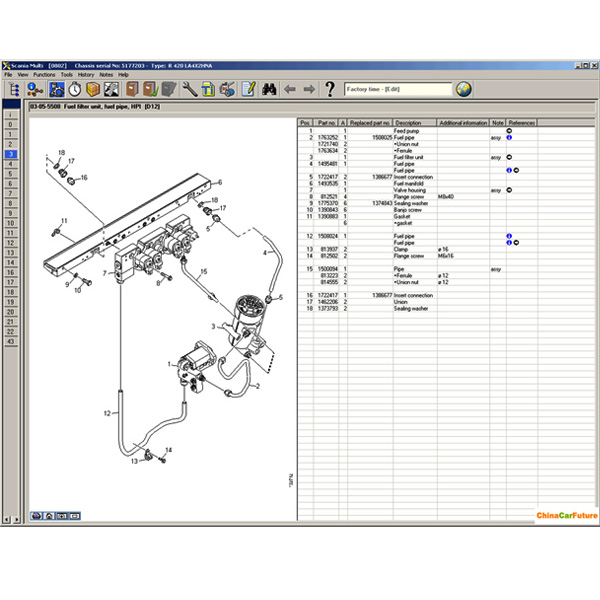
Task: Go back with the left arrow icon
Action: click(x=289, y=89)
